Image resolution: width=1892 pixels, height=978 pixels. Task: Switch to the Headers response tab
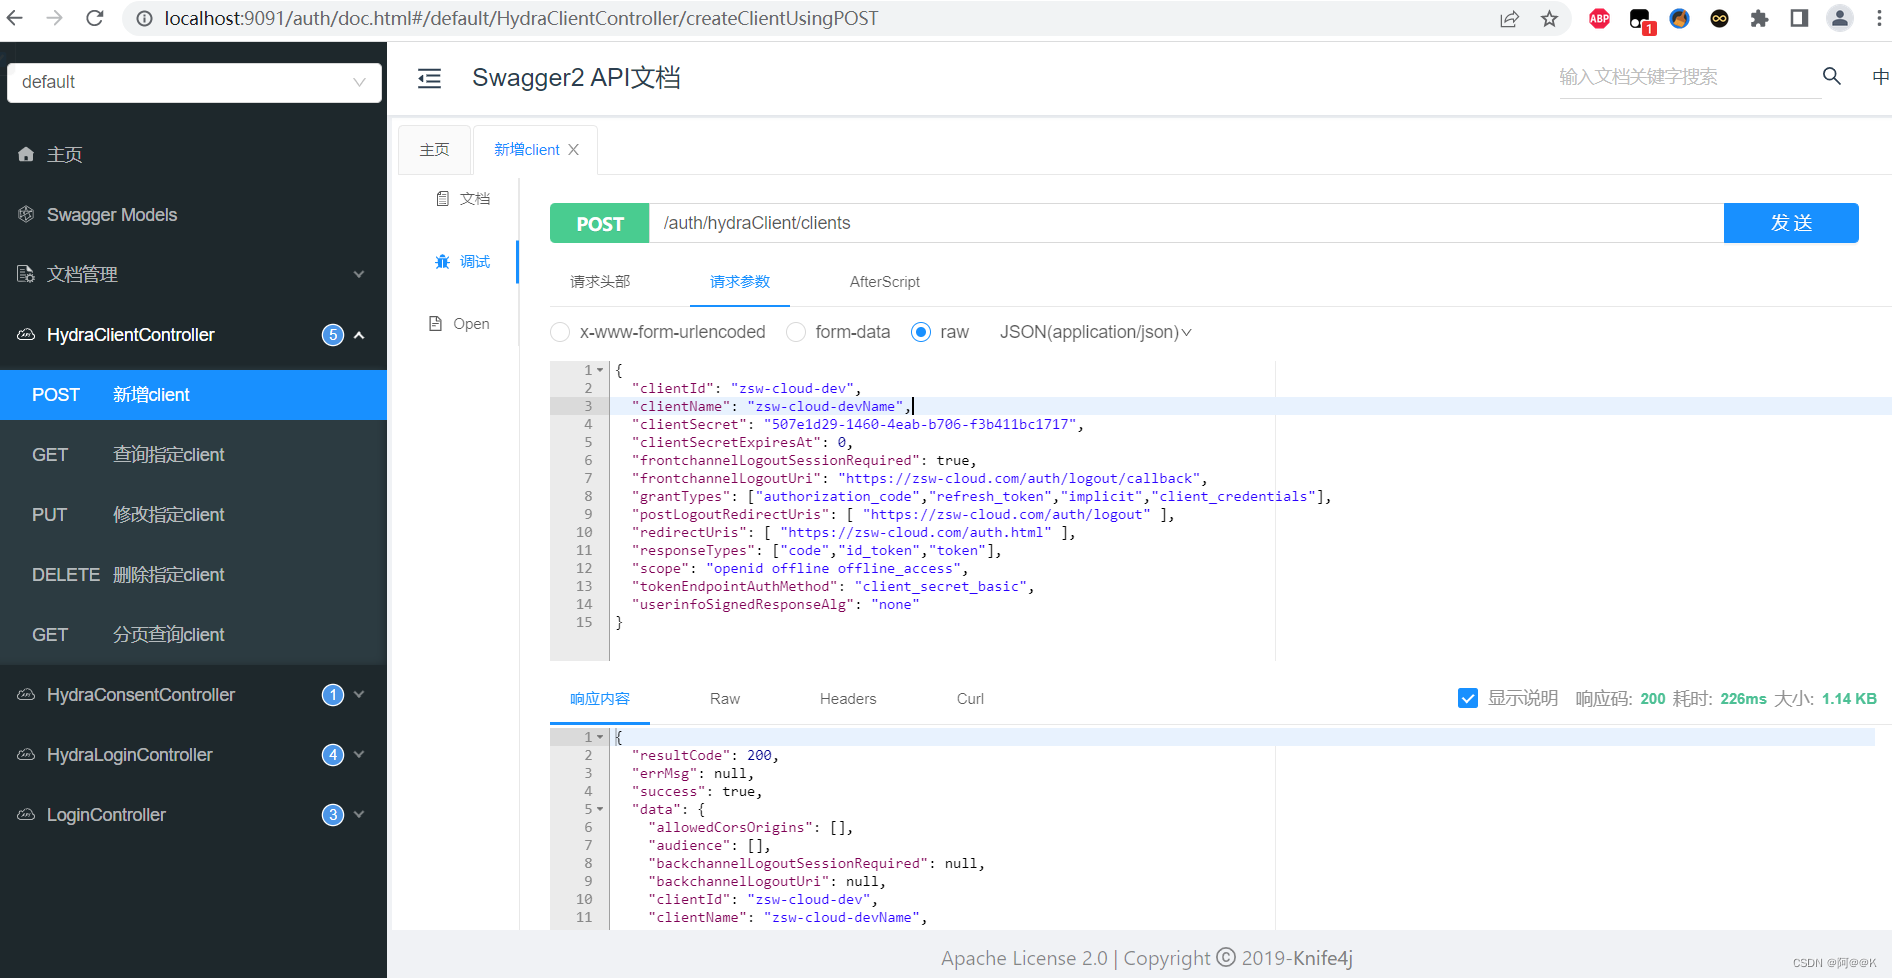point(848,699)
